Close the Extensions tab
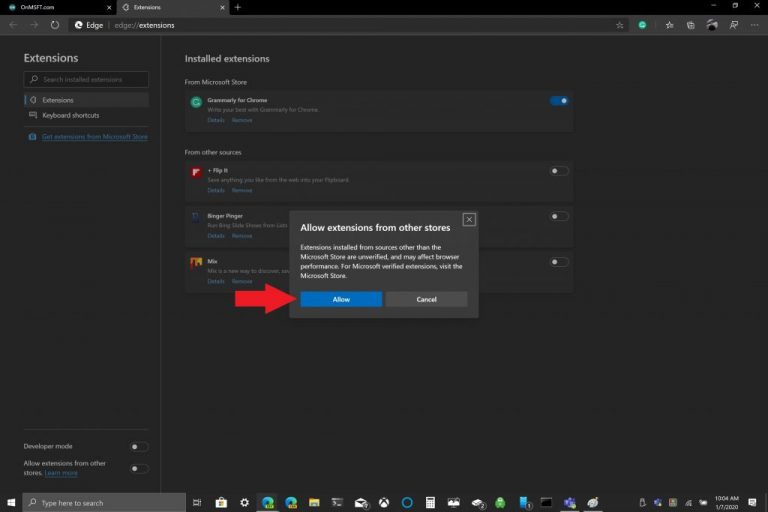Screen dimensions: 768x512 pos(222,7)
